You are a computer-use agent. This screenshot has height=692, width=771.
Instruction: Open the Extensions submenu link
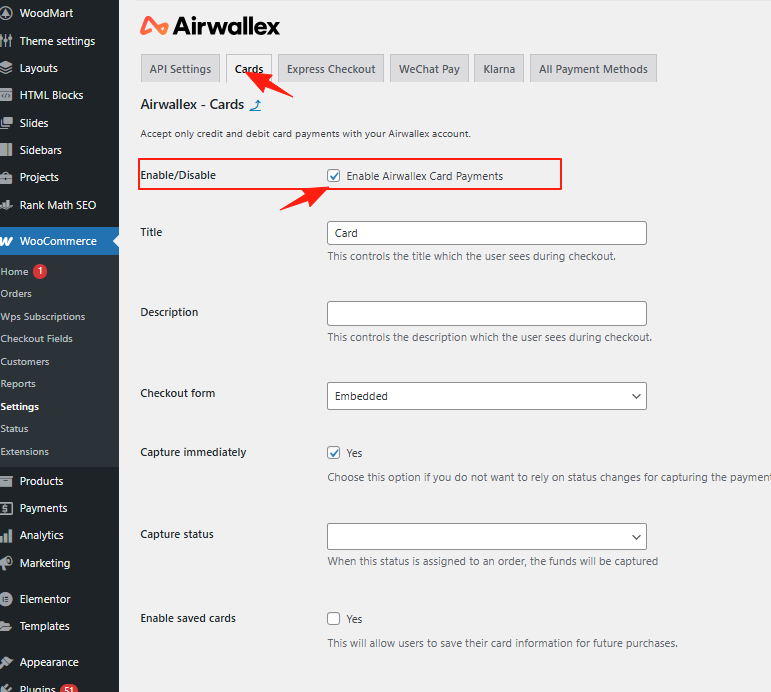click(25, 451)
